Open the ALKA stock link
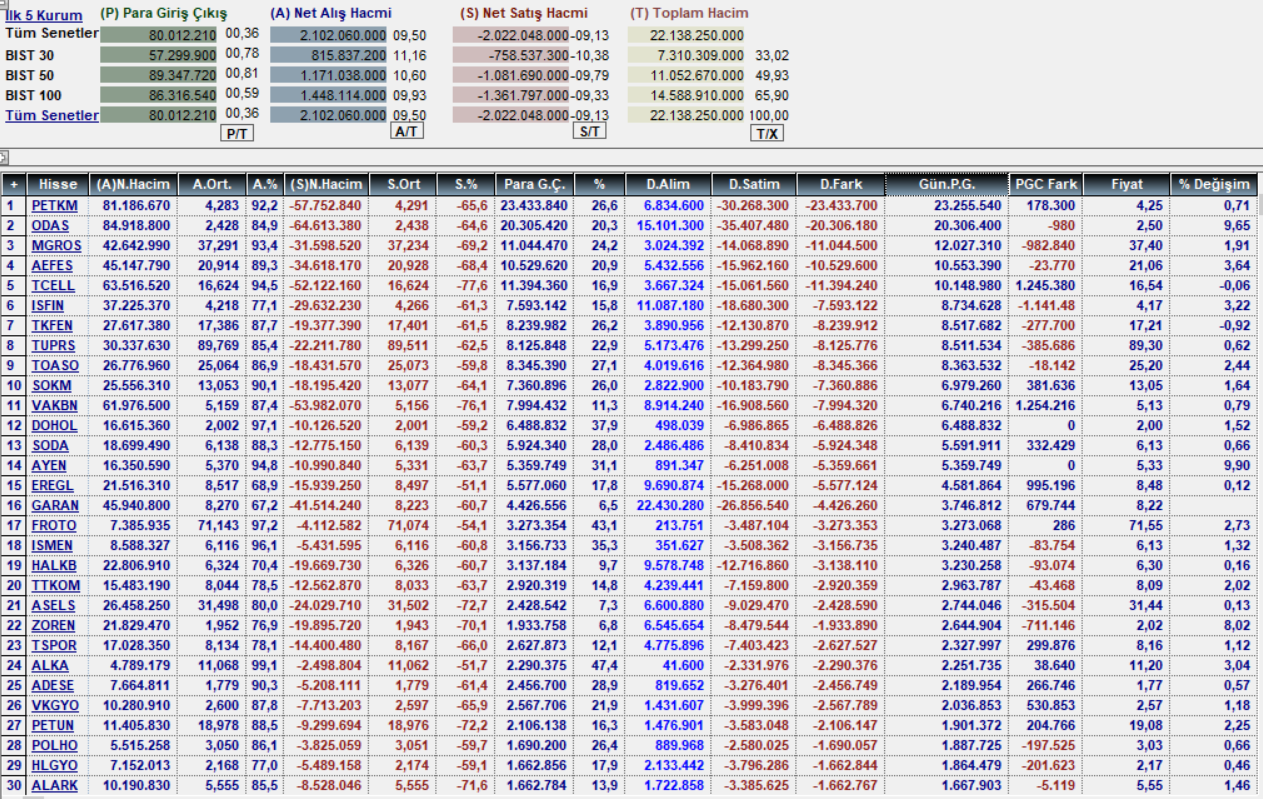 coord(49,665)
